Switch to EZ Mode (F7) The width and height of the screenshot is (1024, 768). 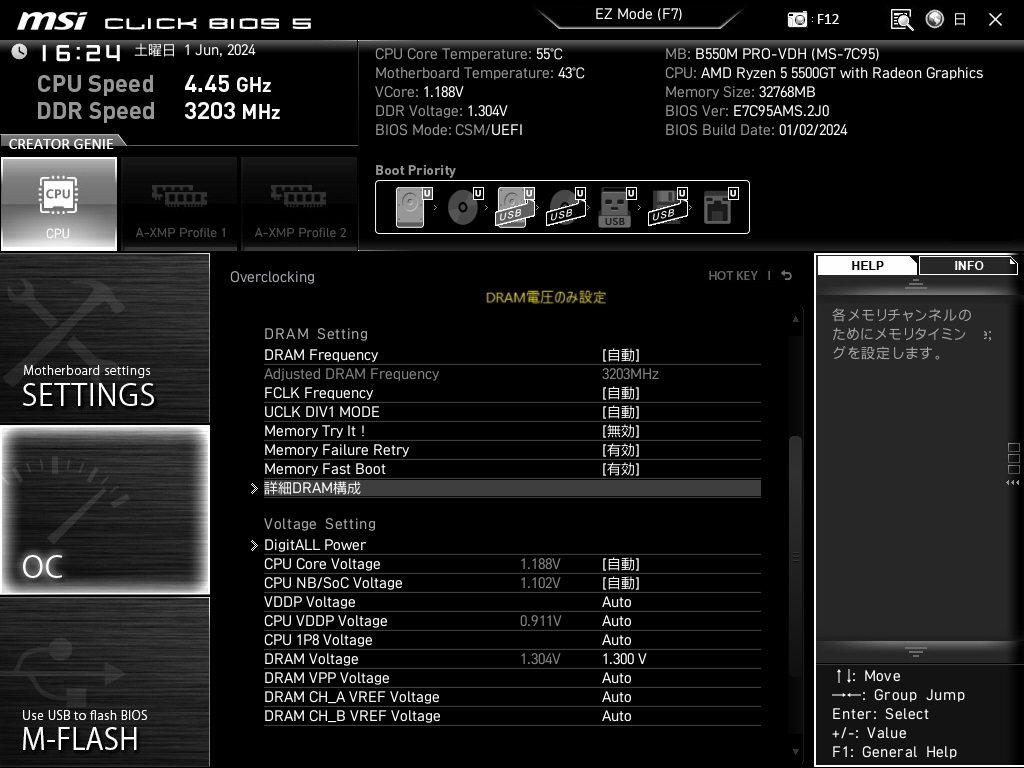click(x=639, y=14)
